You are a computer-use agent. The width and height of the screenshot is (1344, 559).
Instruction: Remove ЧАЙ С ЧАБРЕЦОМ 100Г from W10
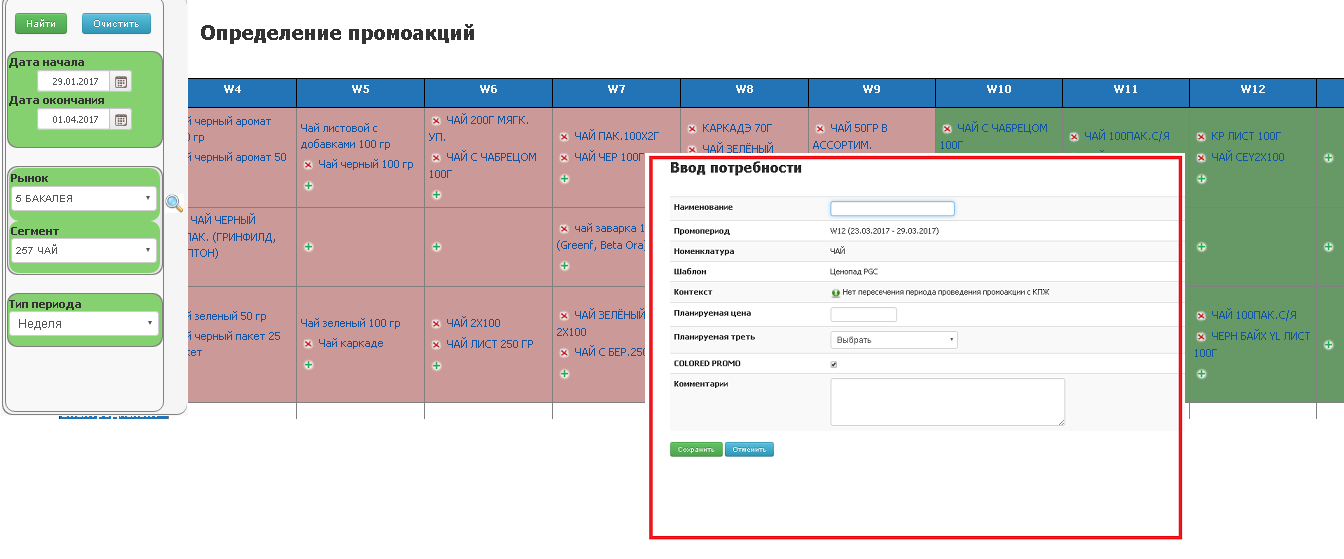pos(946,129)
